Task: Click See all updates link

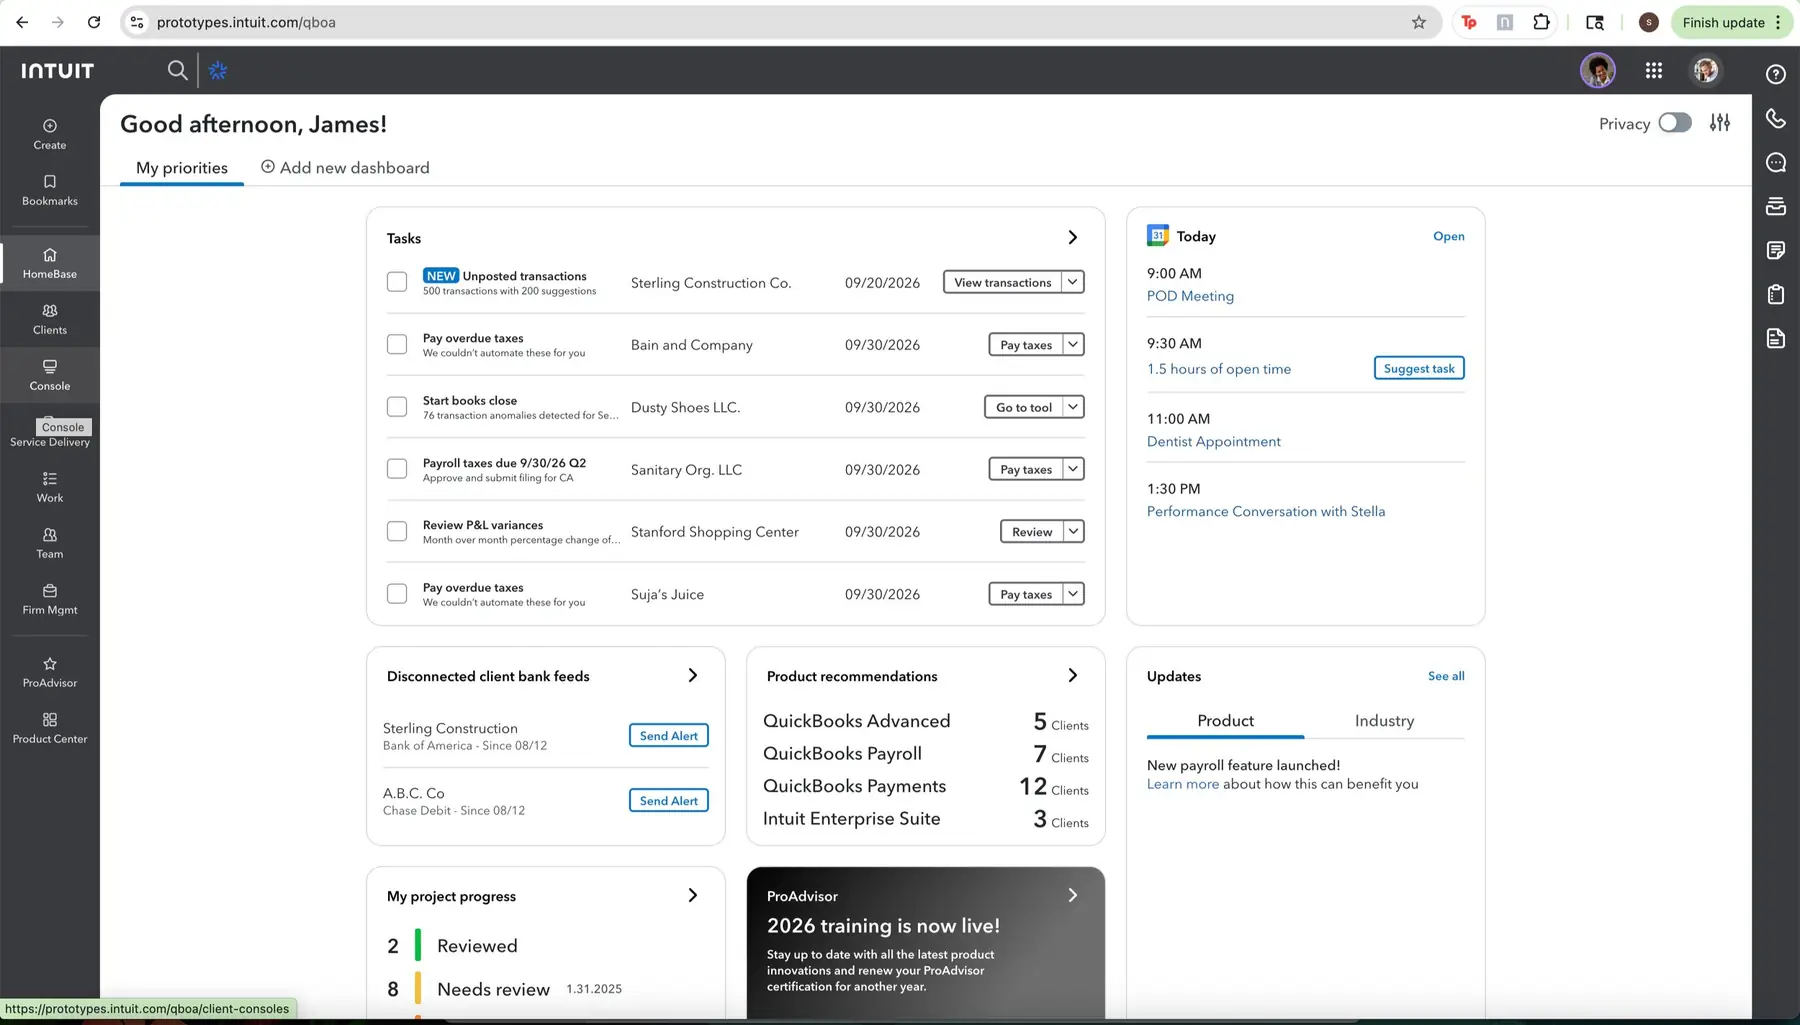Action: (1446, 676)
